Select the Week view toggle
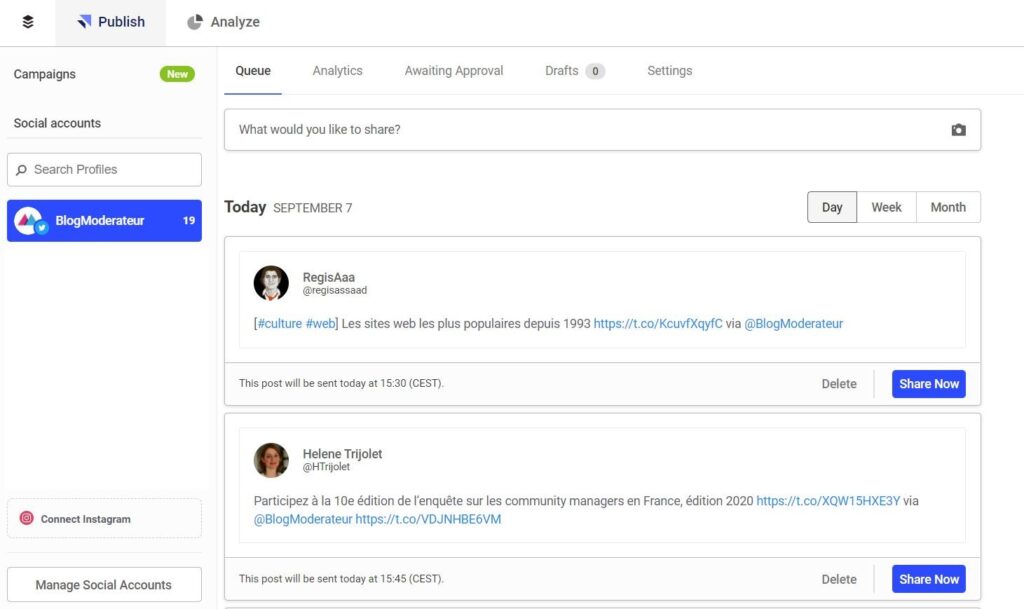The height and width of the screenshot is (609, 1024). pyautogui.click(x=886, y=207)
